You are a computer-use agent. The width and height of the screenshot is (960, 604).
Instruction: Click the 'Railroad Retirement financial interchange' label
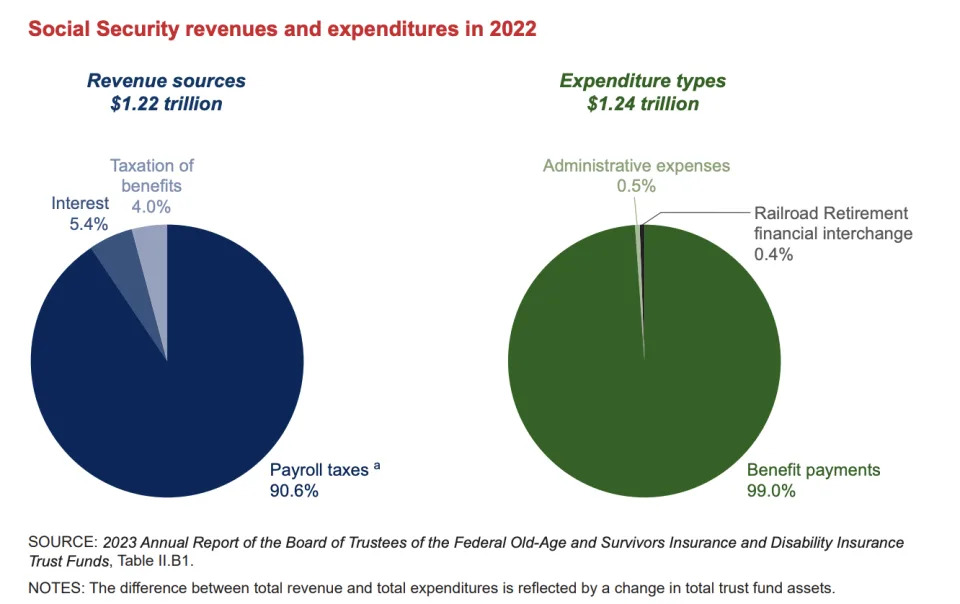tap(833, 223)
